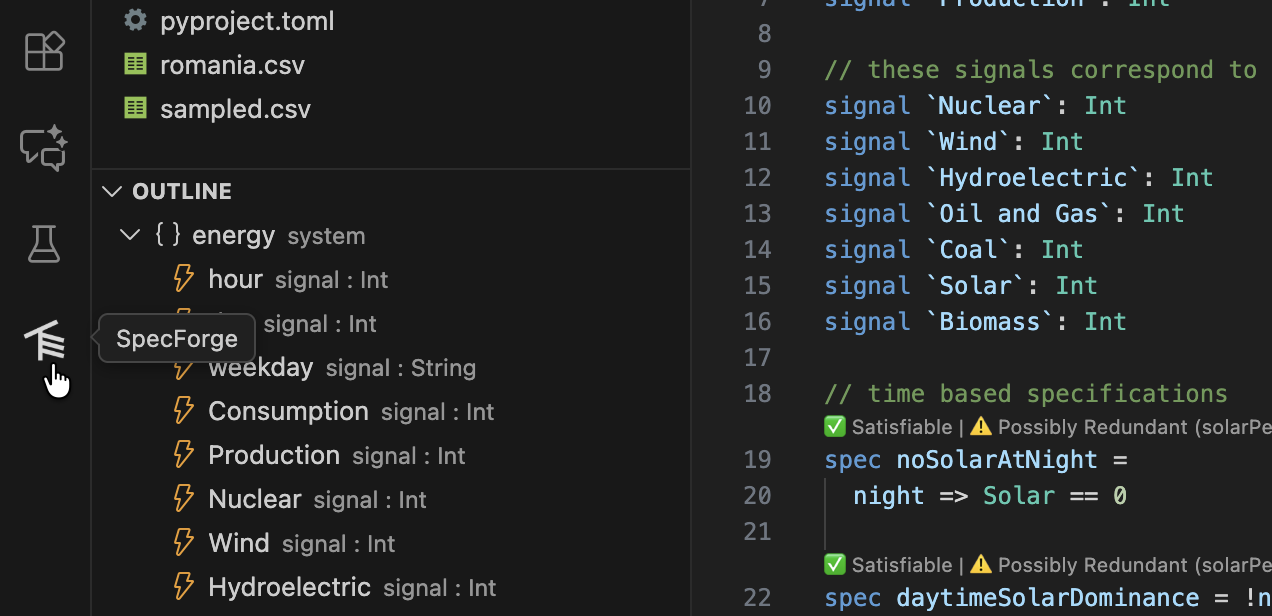This screenshot has width=1272, height=616.
Task: Collapse the OUTLINE section
Action: coord(111,190)
